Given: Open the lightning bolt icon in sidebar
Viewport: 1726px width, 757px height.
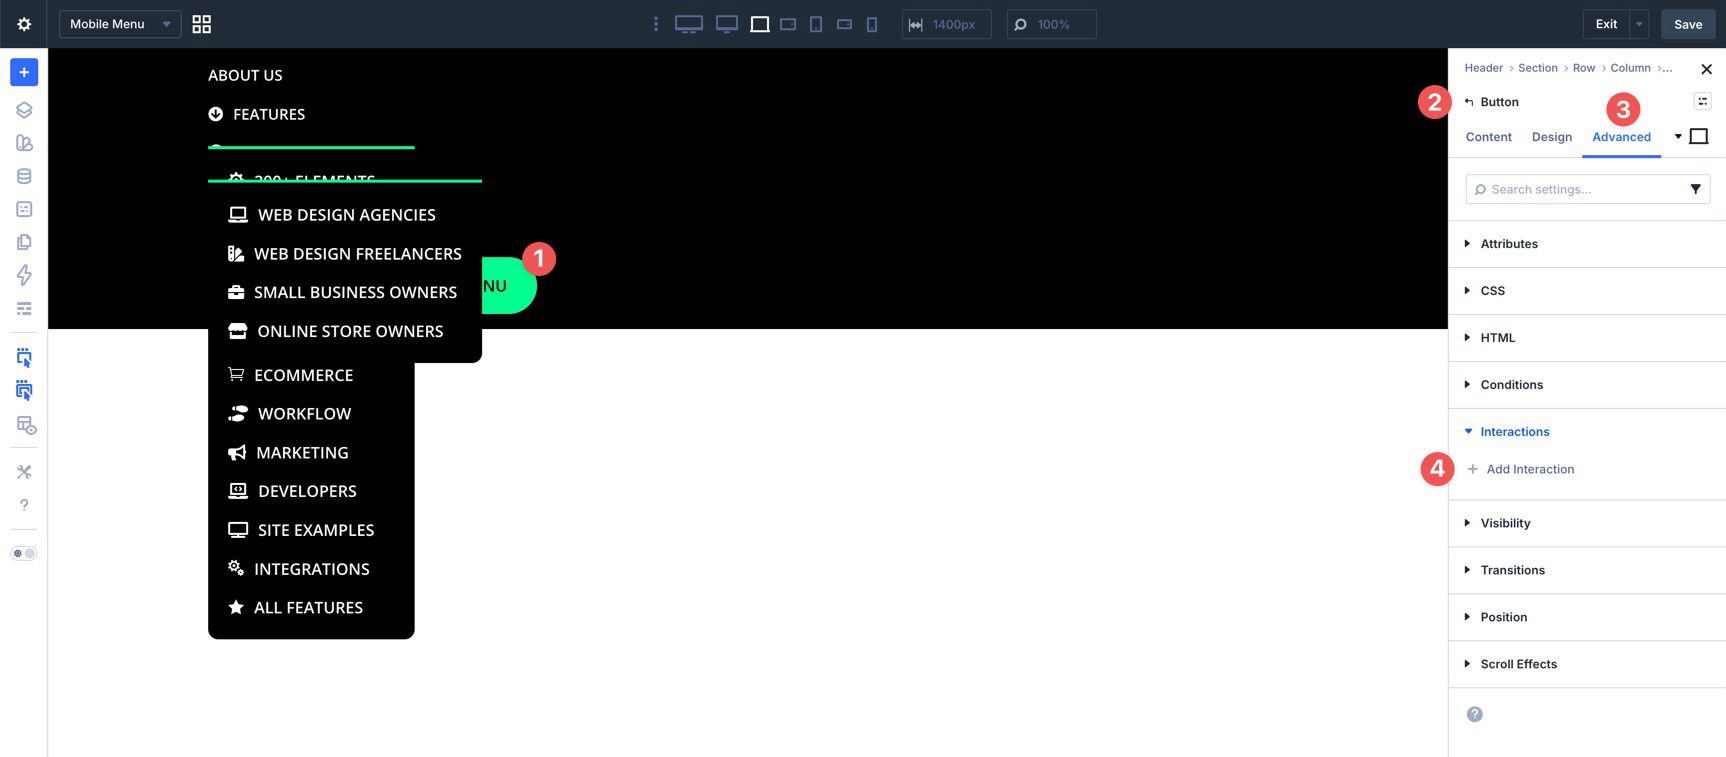Looking at the screenshot, I should click(24, 275).
